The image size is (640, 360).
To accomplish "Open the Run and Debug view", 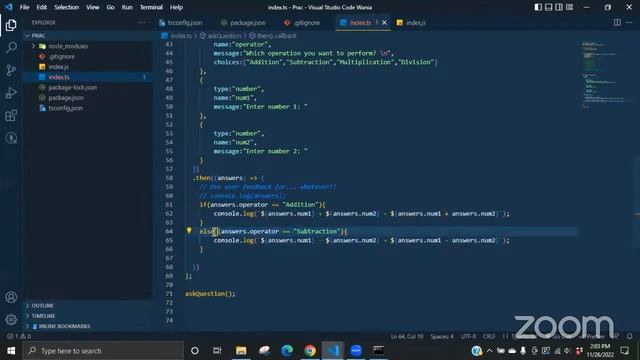I will pyautogui.click(x=11, y=93).
